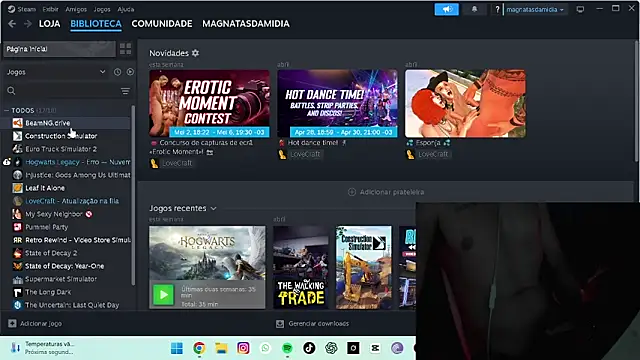Image resolution: width=640 pixels, height=360 pixels.
Task: Enter Big Picture mode via monitor icon
Action: (580, 9)
